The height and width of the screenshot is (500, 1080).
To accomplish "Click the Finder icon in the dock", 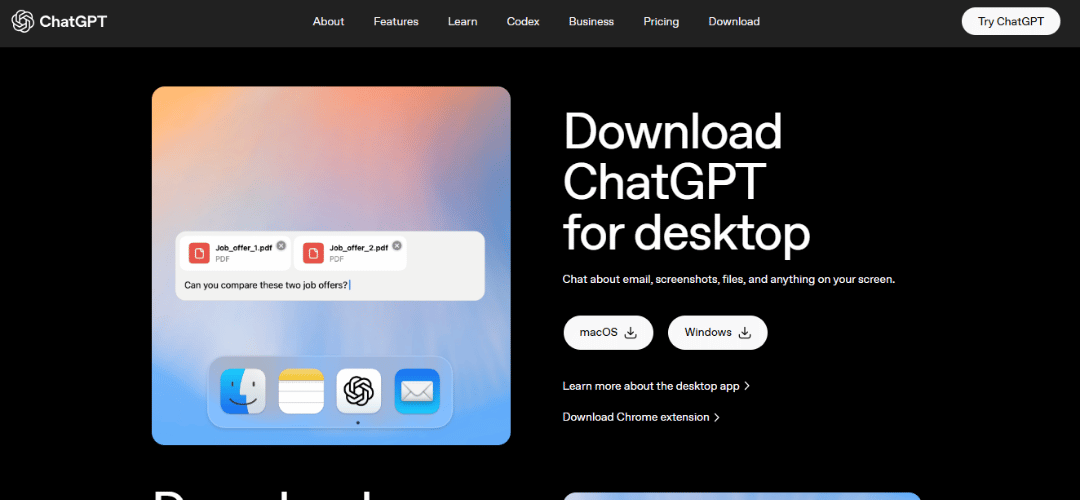I will 242,391.
